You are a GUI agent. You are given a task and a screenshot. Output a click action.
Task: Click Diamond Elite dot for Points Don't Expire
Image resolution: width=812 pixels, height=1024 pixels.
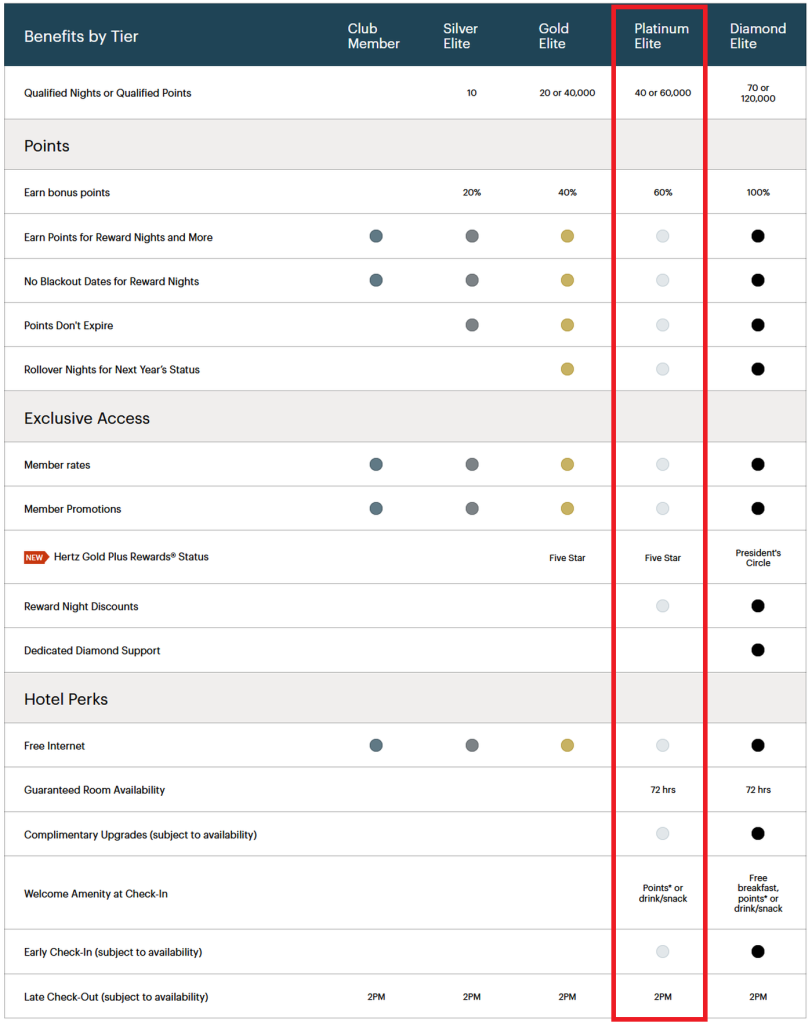click(x=758, y=325)
